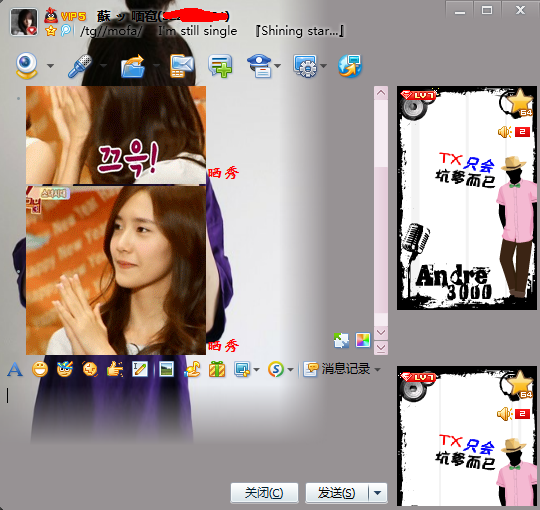Click QQ penguin icon beside VIP5
This screenshot has width=540, height=510.
click(51, 15)
